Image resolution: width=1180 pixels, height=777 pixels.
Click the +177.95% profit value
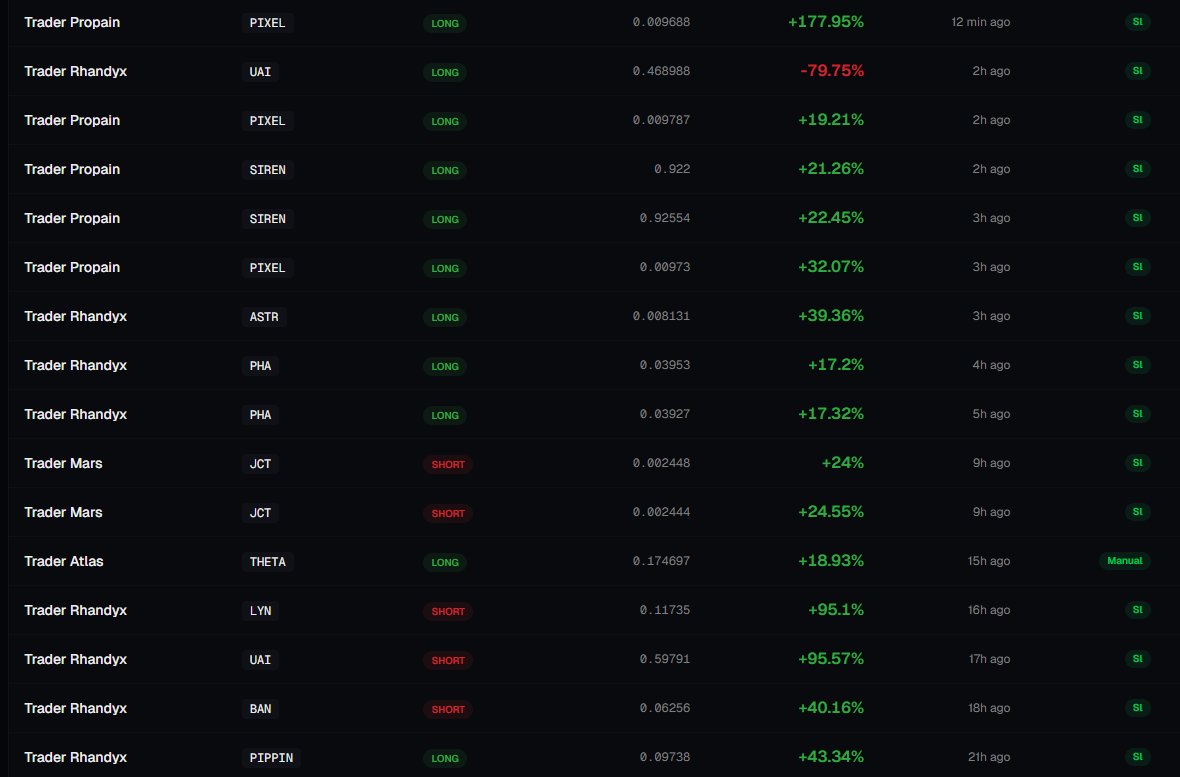pos(825,21)
